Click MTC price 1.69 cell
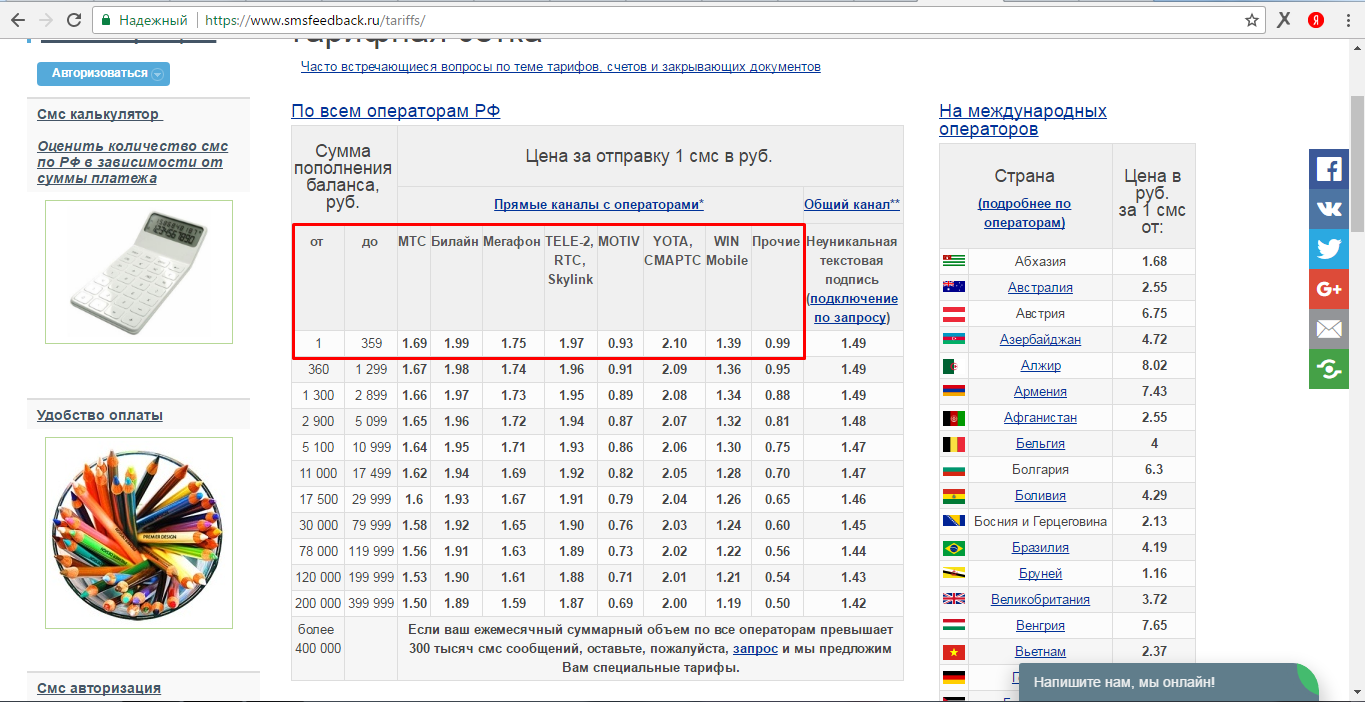The width and height of the screenshot is (1365, 702). [414, 343]
